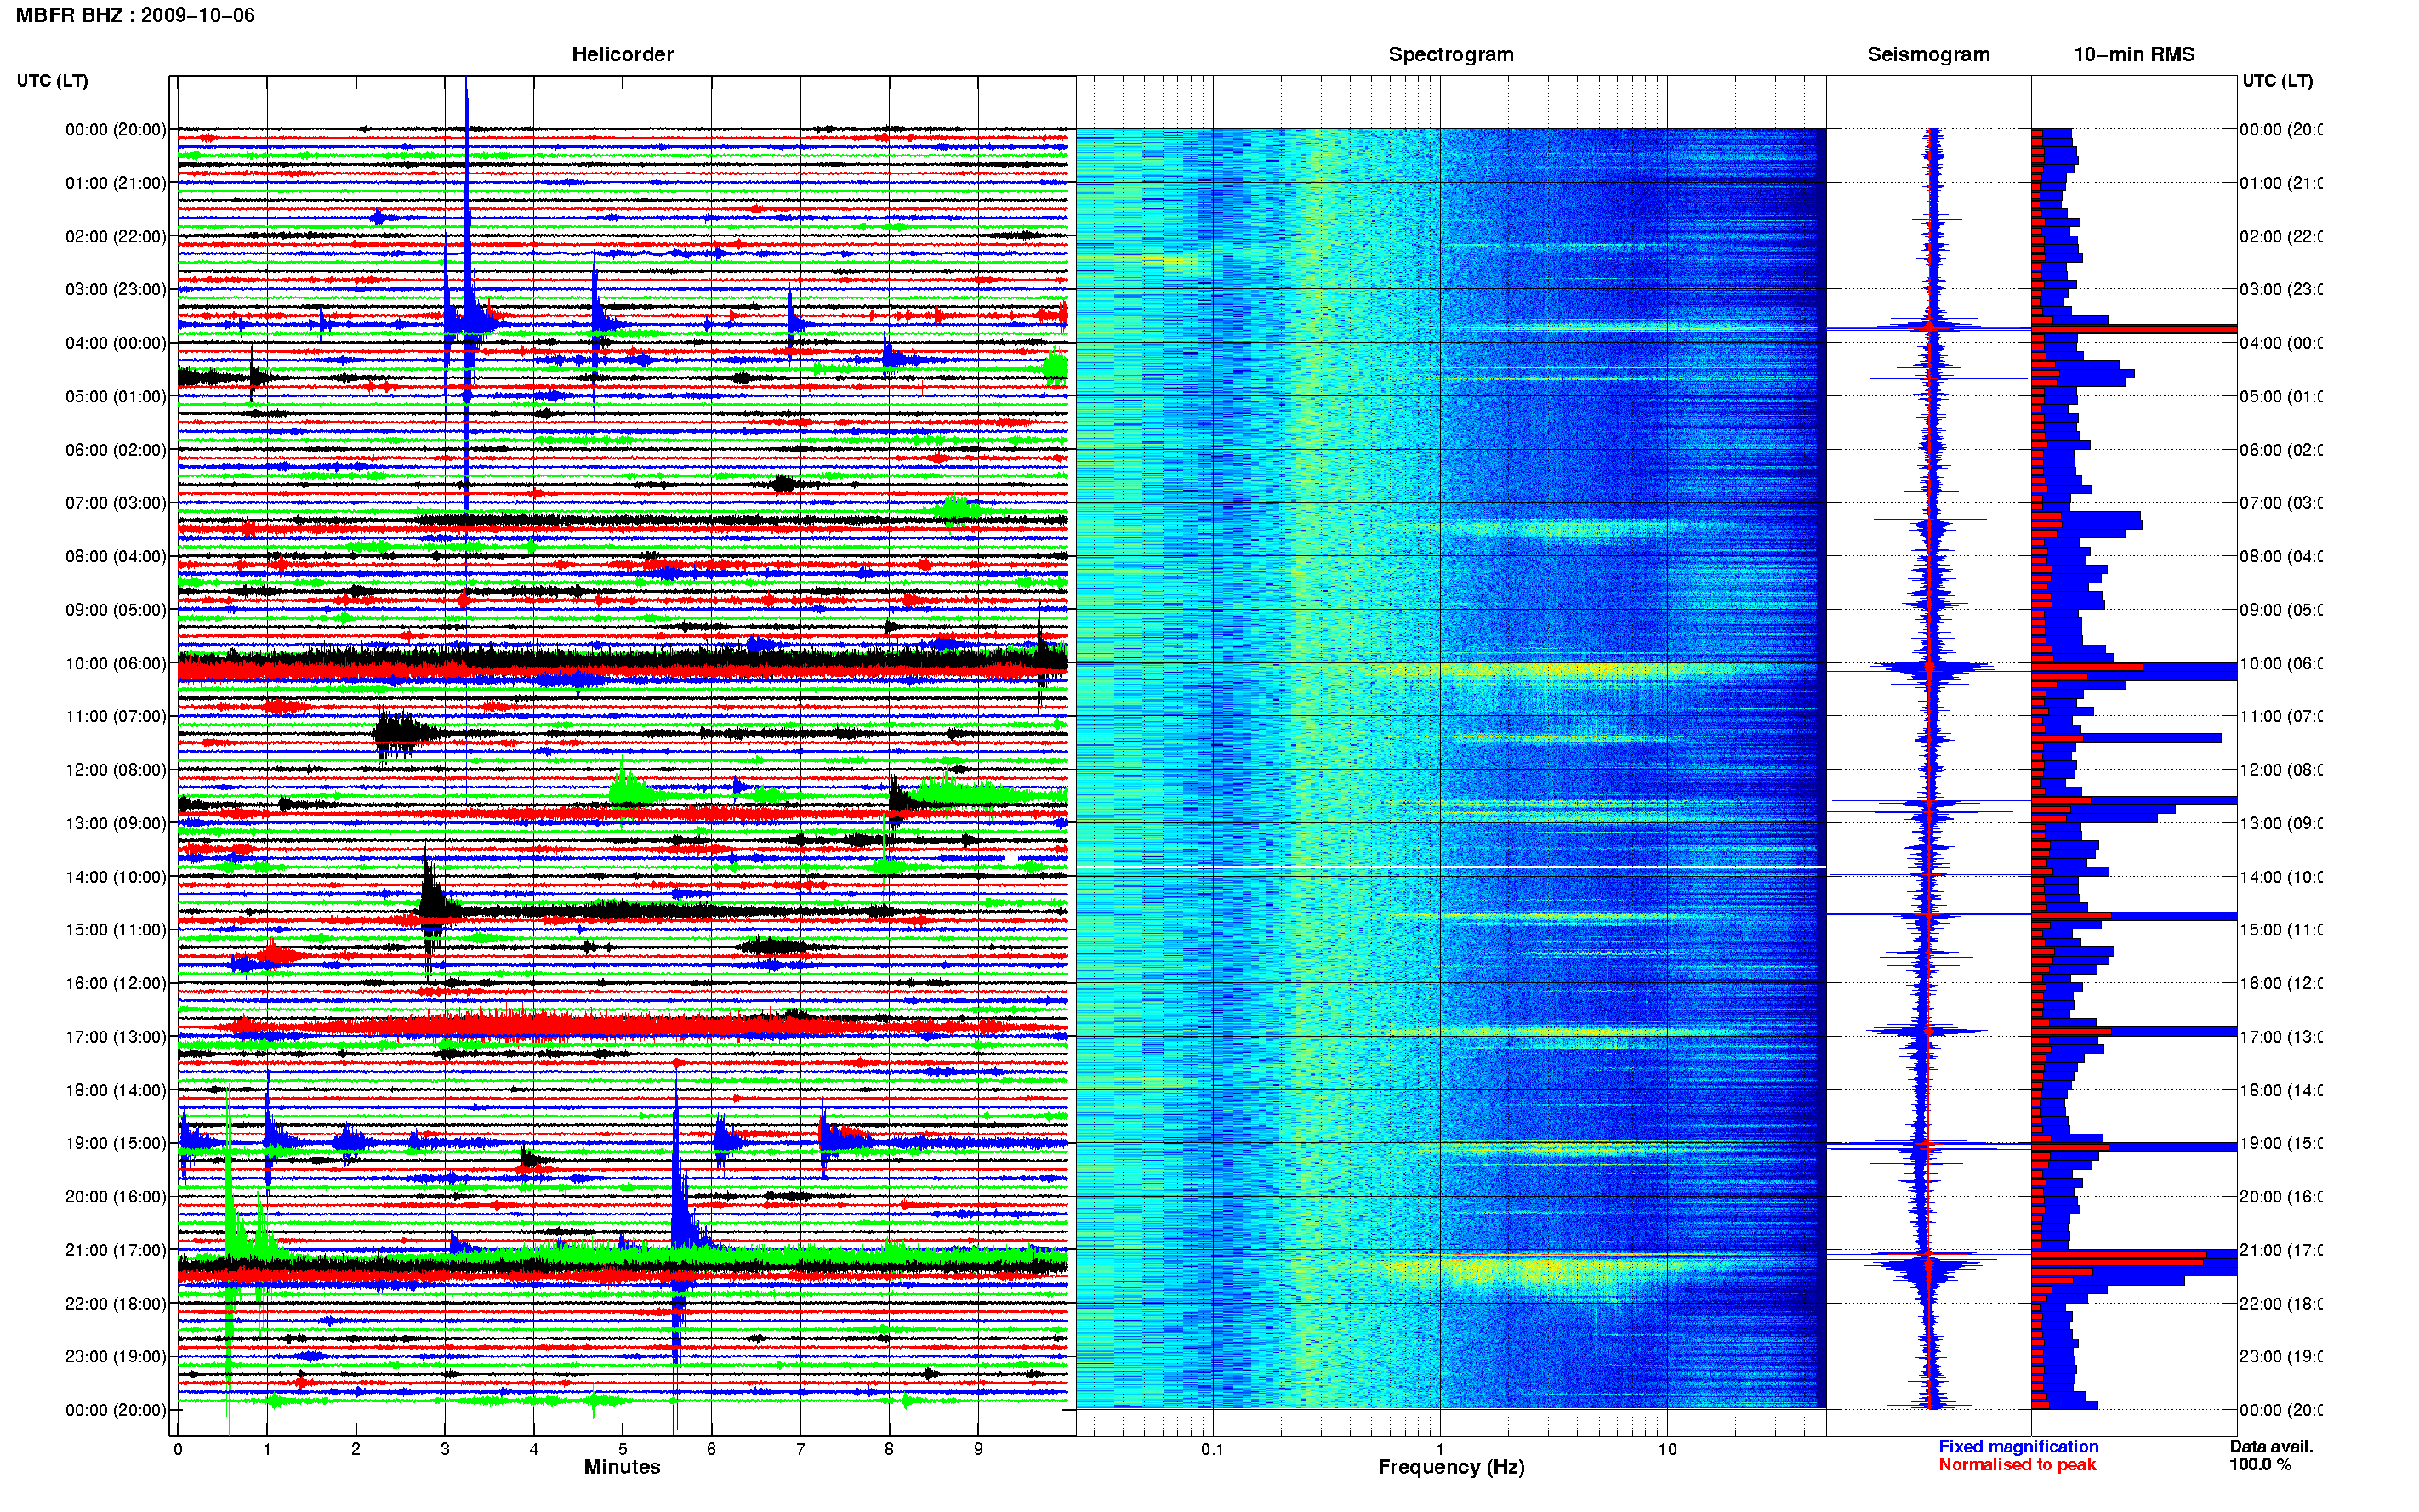Click the 'Minutes' x-axis label
2419x1512 pixels.
(x=622, y=1467)
